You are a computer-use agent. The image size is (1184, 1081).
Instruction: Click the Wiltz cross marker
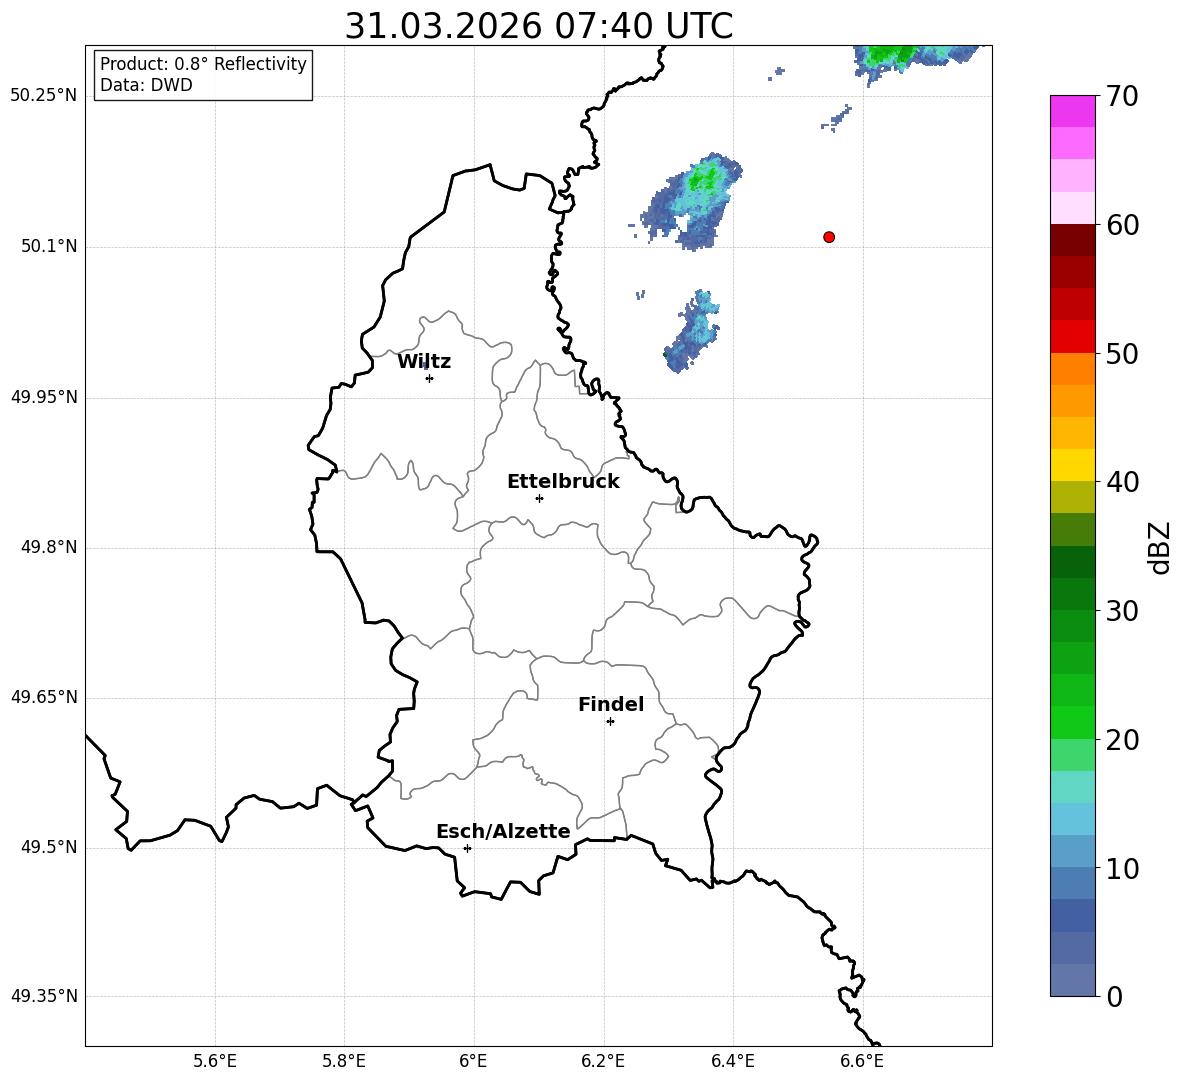point(430,378)
